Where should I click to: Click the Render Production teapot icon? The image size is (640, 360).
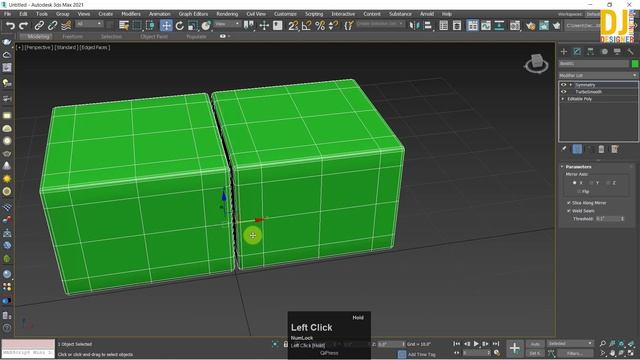click(x=556, y=26)
